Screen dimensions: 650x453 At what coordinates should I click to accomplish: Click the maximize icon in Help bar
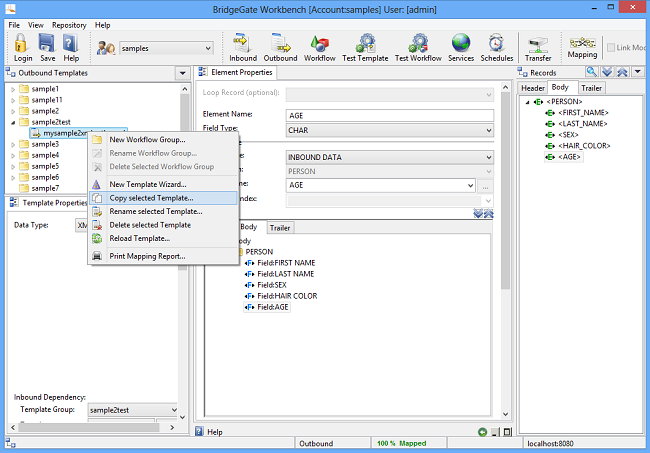pos(507,432)
